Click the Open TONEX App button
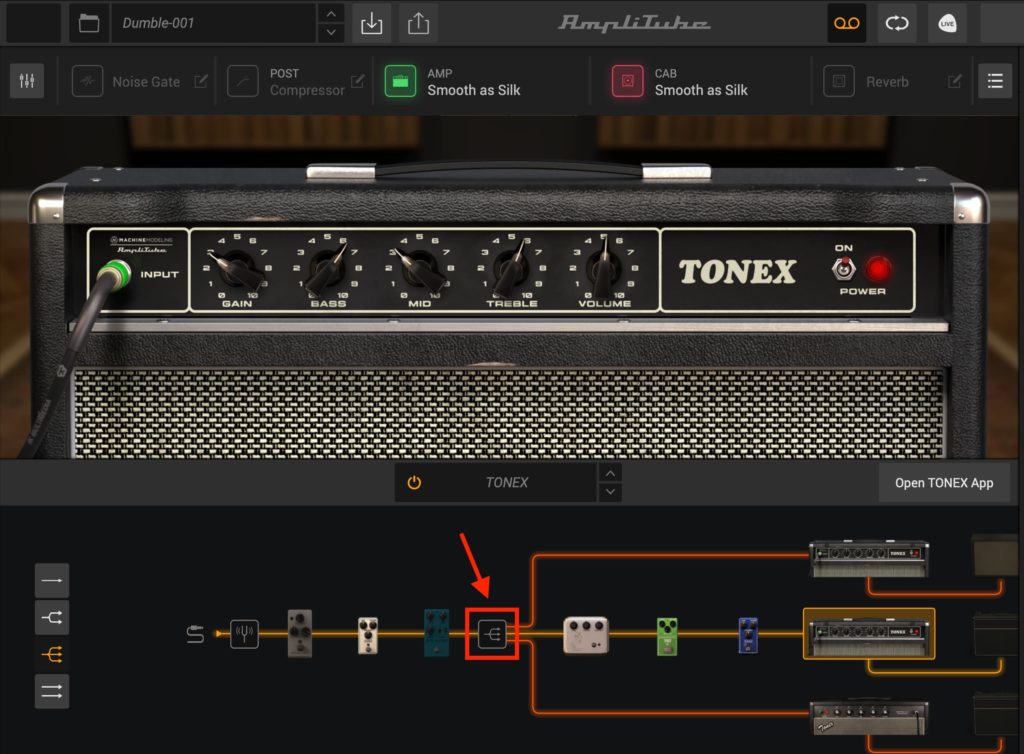The height and width of the screenshot is (754, 1024). (x=946, y=482)
